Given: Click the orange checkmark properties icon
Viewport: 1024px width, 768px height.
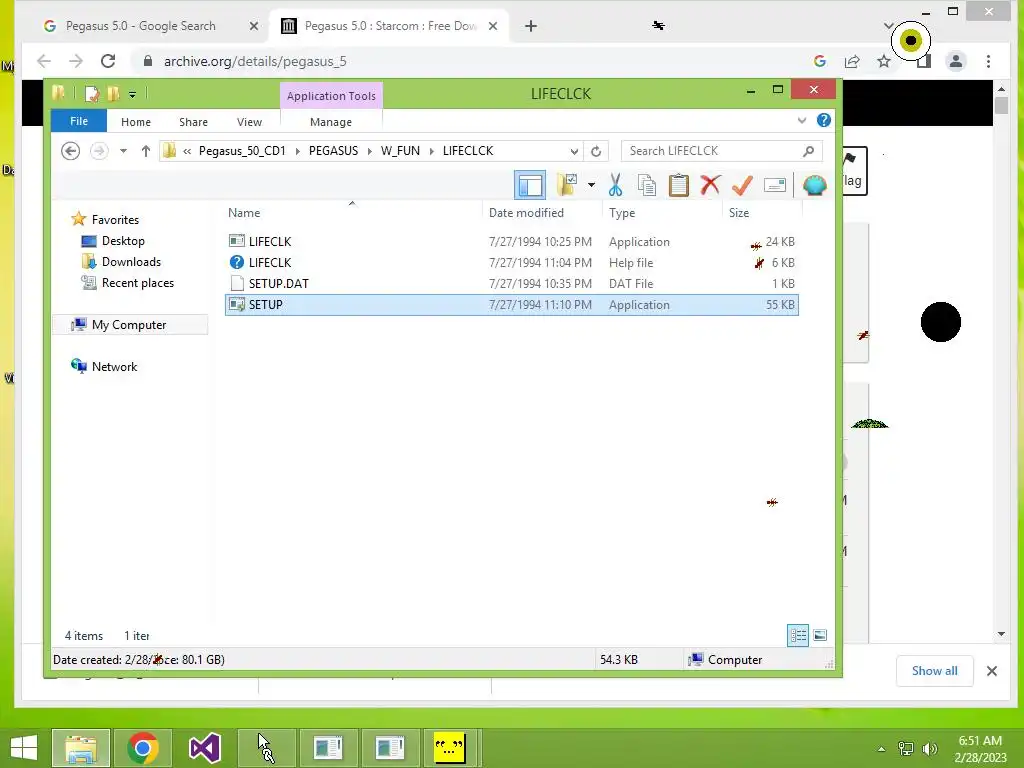Looking at the screenshot, I should coord(742,185).
